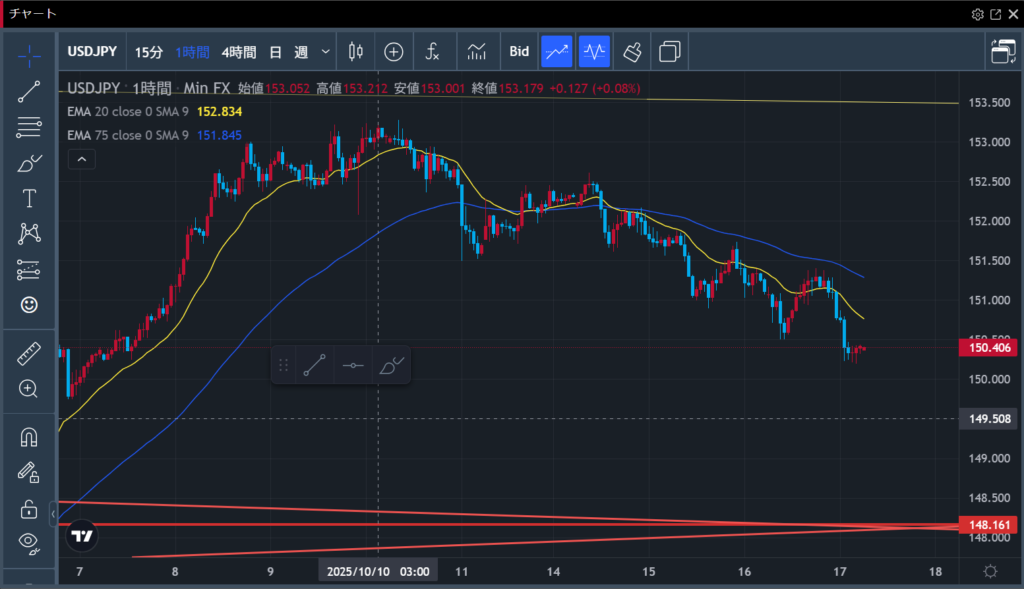Switch to the 4時間 timeframe
The height and width of the screenshot is (589, 1024).
pos(238,51)
